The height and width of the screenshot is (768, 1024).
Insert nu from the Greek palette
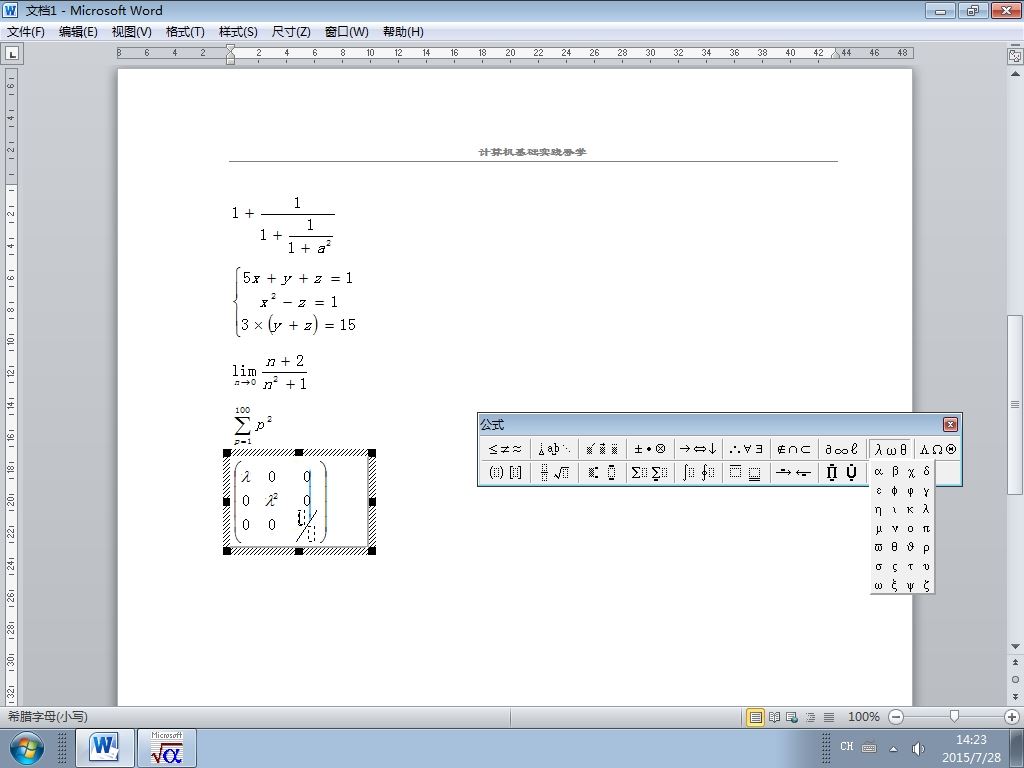[x=895, y=528]
